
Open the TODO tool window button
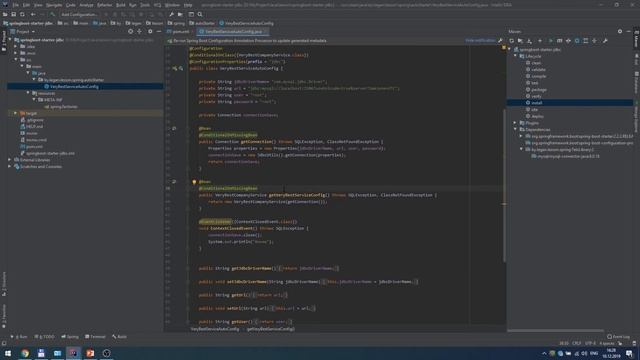[44, 337]
